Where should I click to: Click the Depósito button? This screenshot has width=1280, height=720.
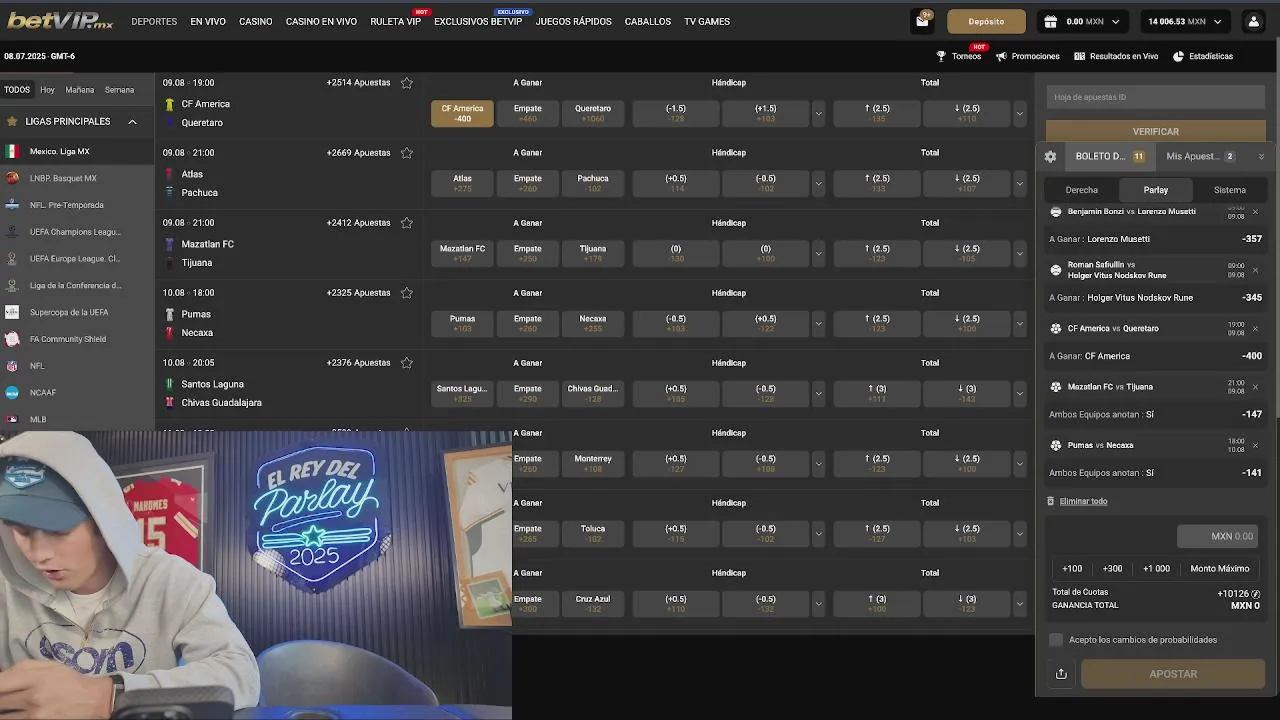(x=986, y=21)
